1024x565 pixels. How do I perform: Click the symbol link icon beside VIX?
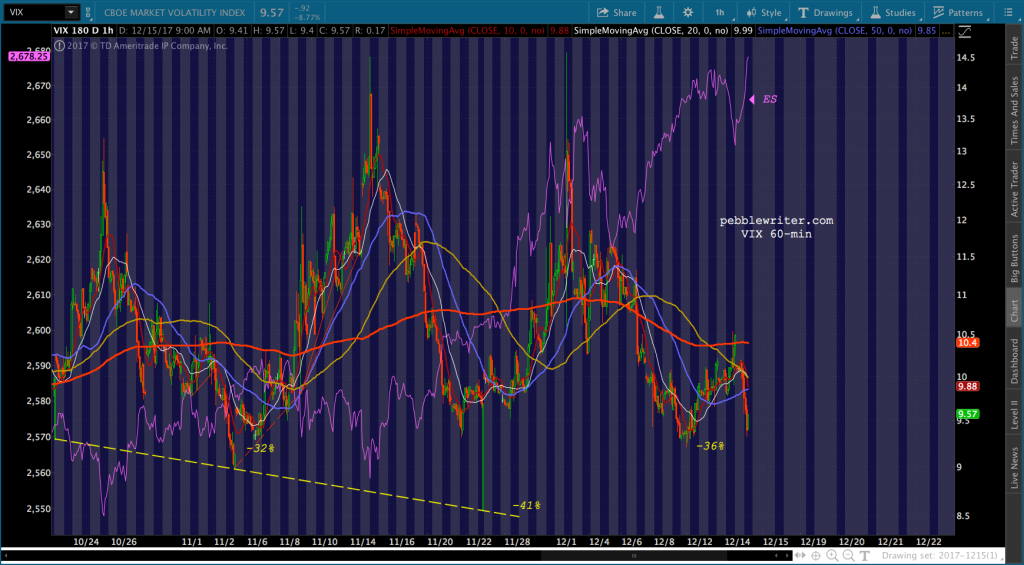point(88,12)
